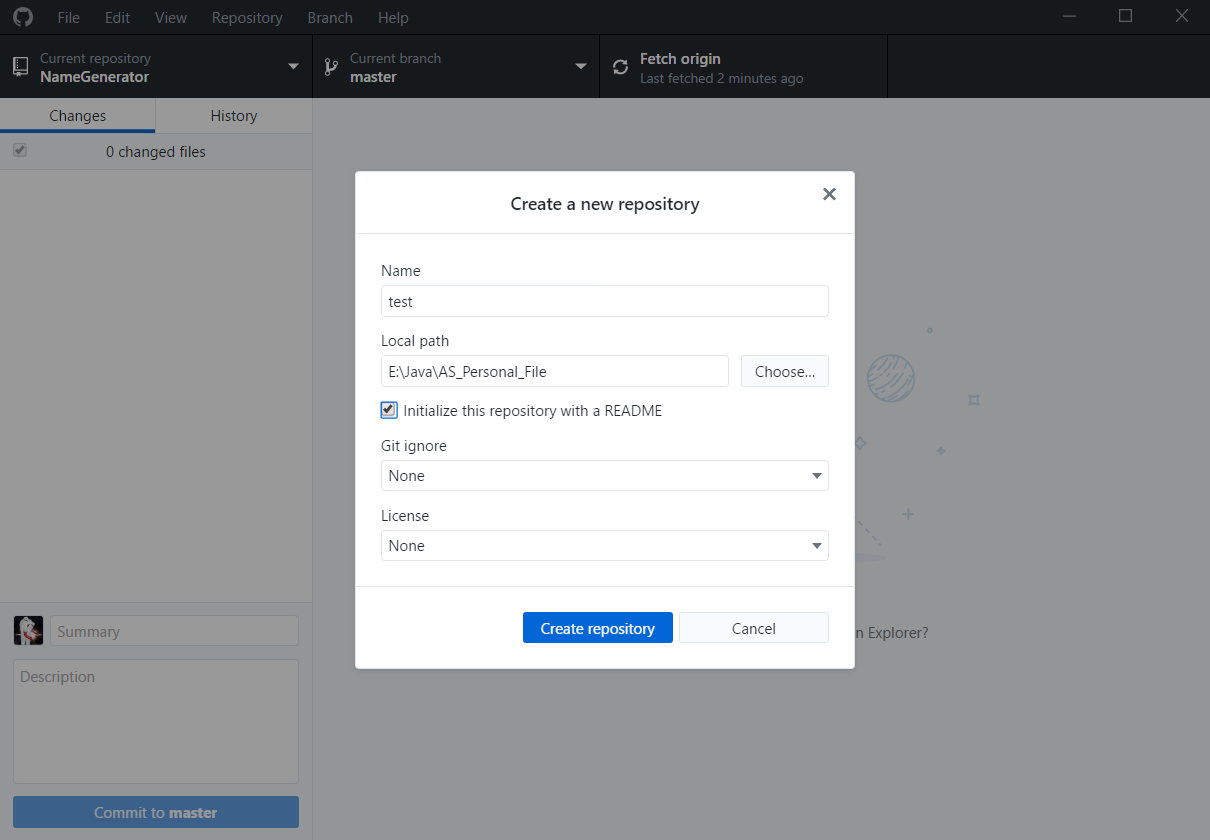Open the File menu
This screenshot has width=1210, height=840.
coord(69,17)
